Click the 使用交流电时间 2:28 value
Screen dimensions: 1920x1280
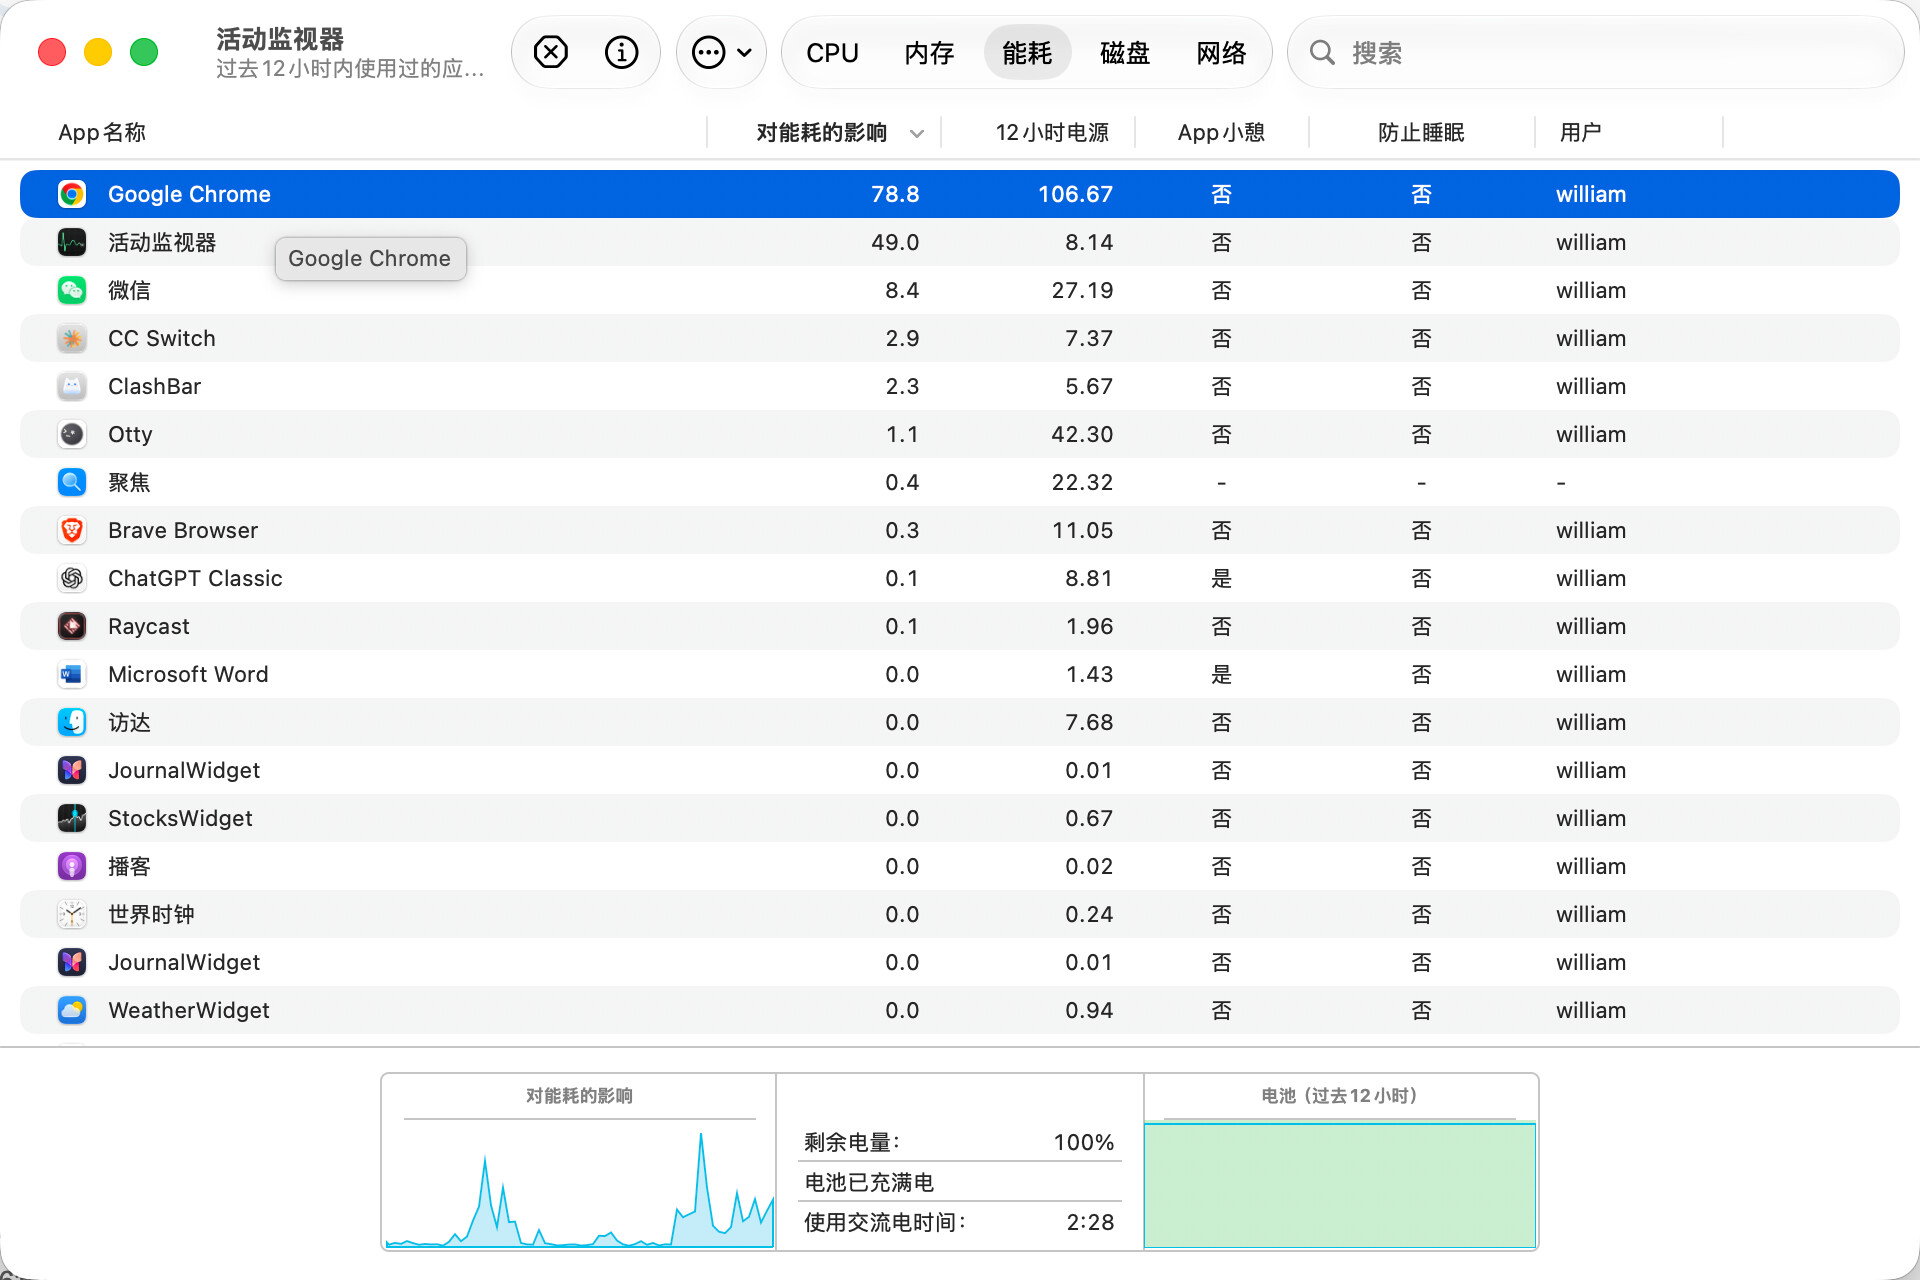pos(1090,1222)
